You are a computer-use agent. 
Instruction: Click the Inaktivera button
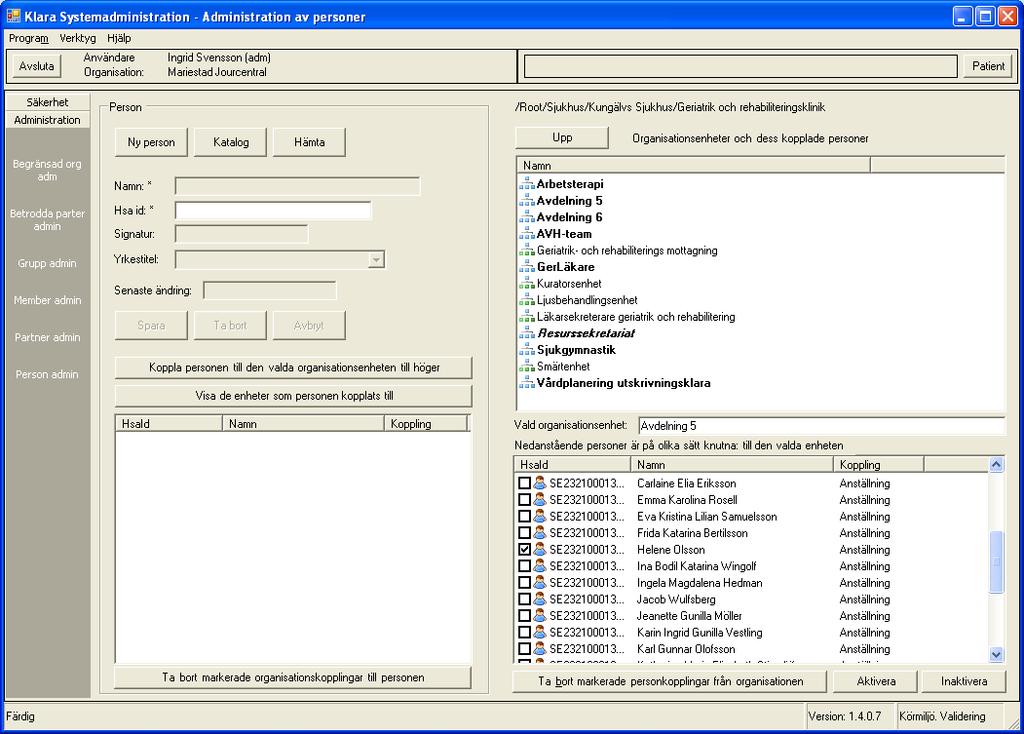tap(964, 681)
